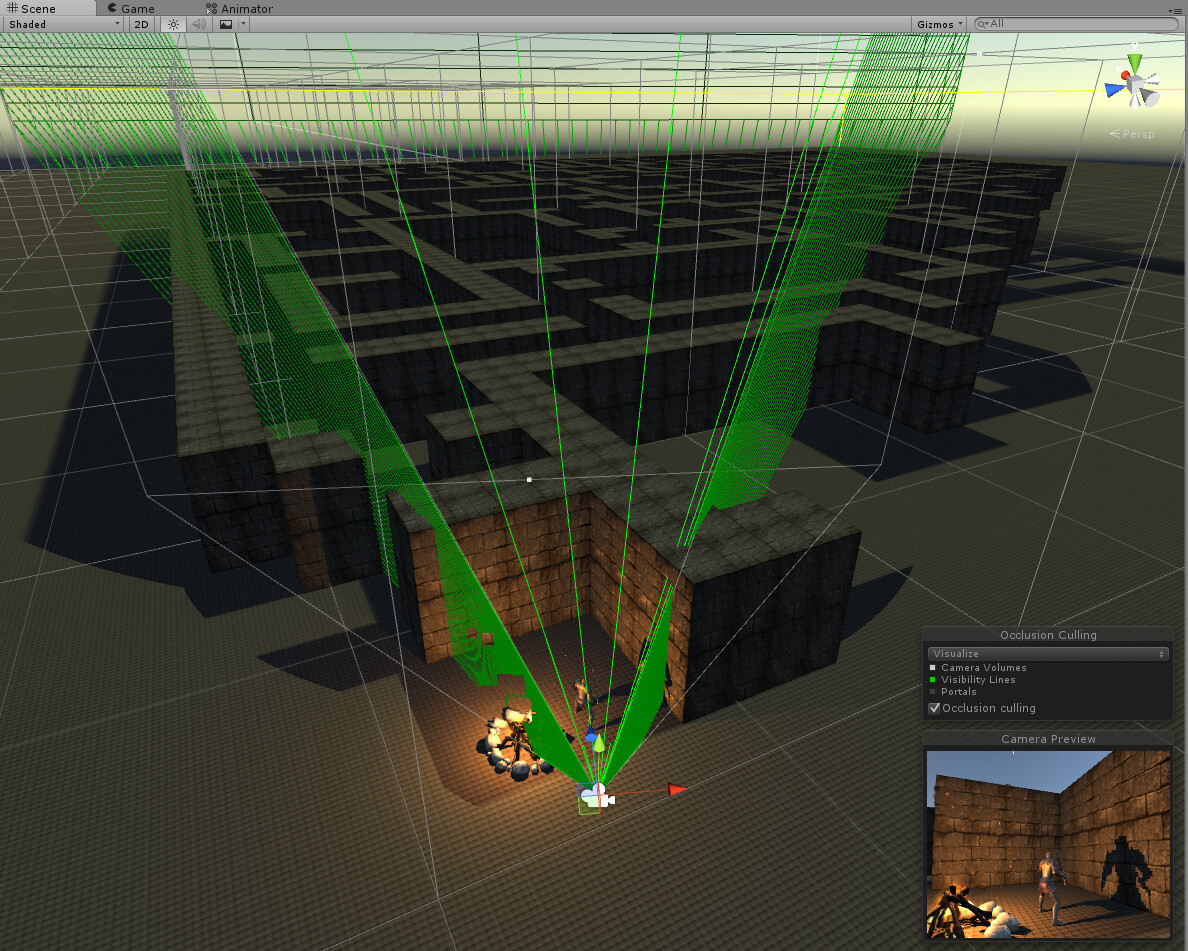Disable the Occlusion culling checkbox

point(934,708)
